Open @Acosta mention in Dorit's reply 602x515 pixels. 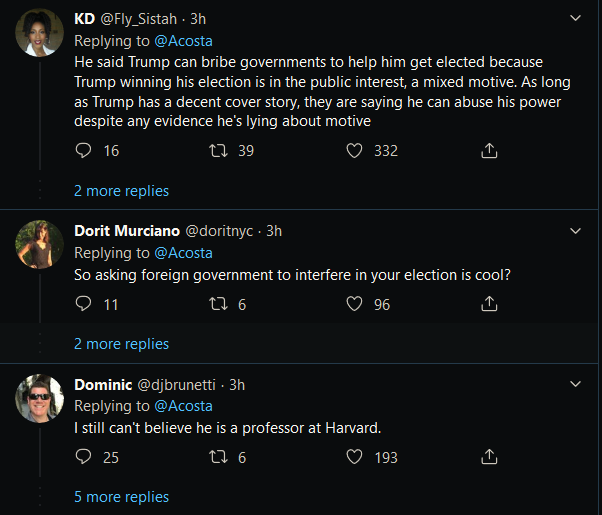(x=182, y=253)
